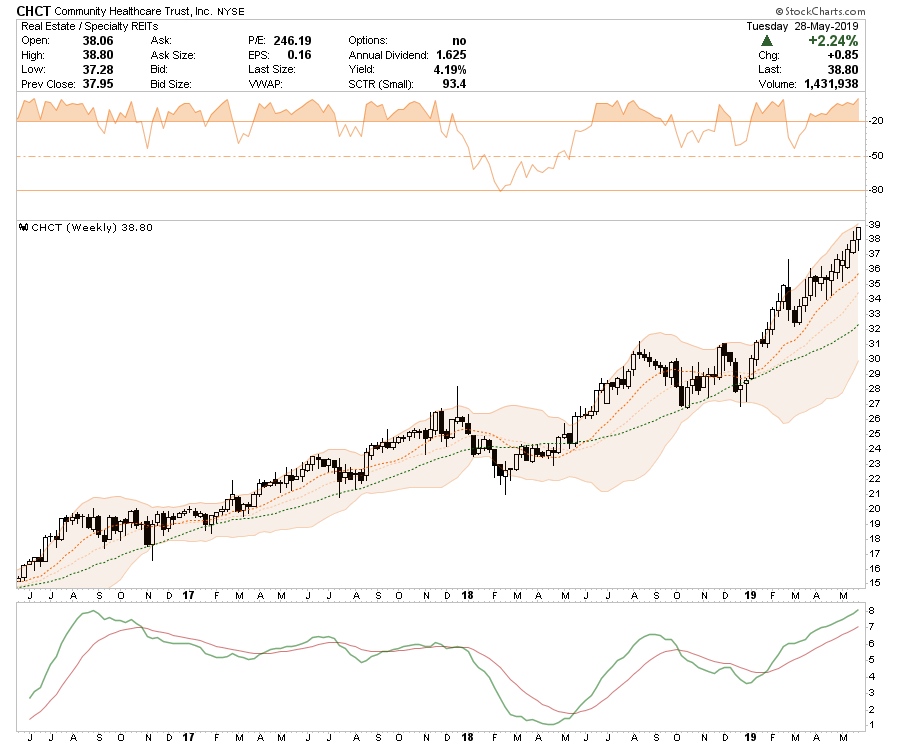Click the High value 38.80
The height and width of the screenshot is (746, 900).
point(98,55)
